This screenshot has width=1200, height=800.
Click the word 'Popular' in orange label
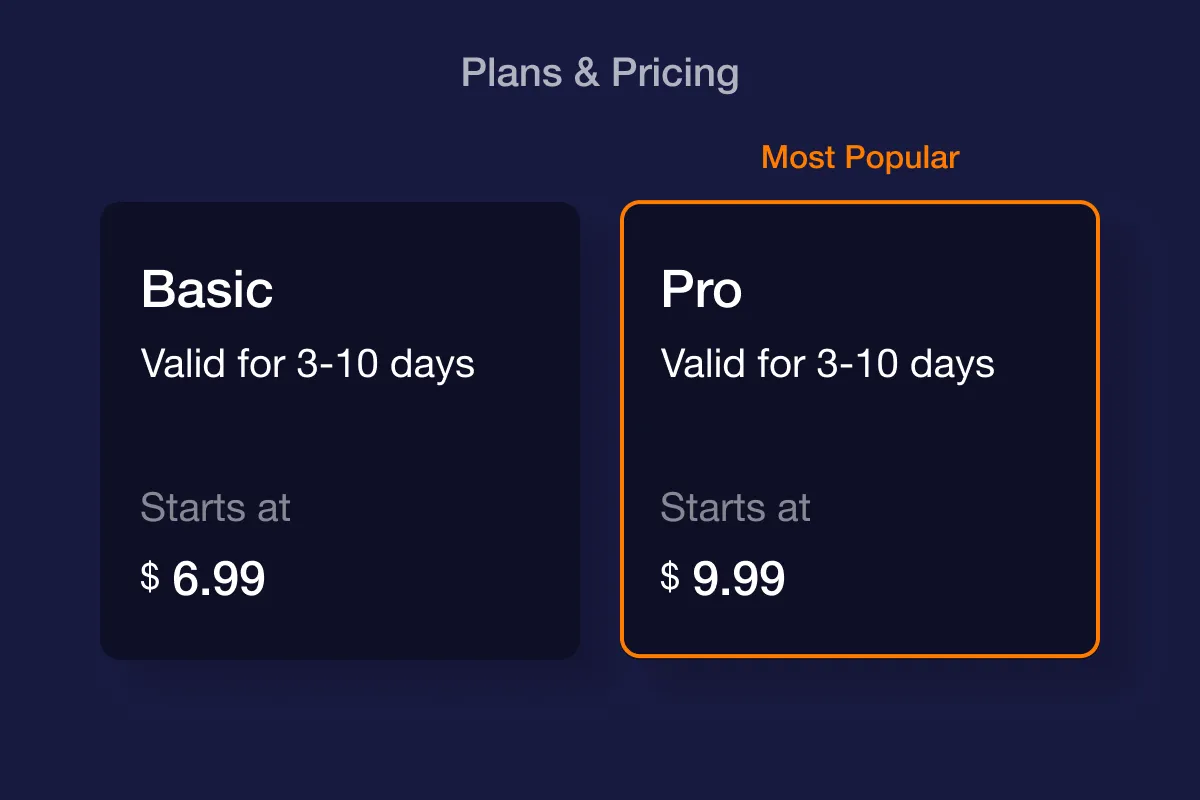[x=902, y=158]
